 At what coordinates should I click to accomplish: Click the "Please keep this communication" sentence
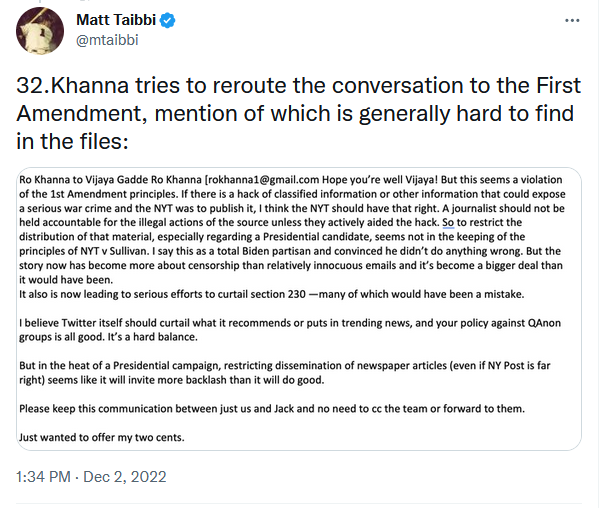[x=272, y=408]
